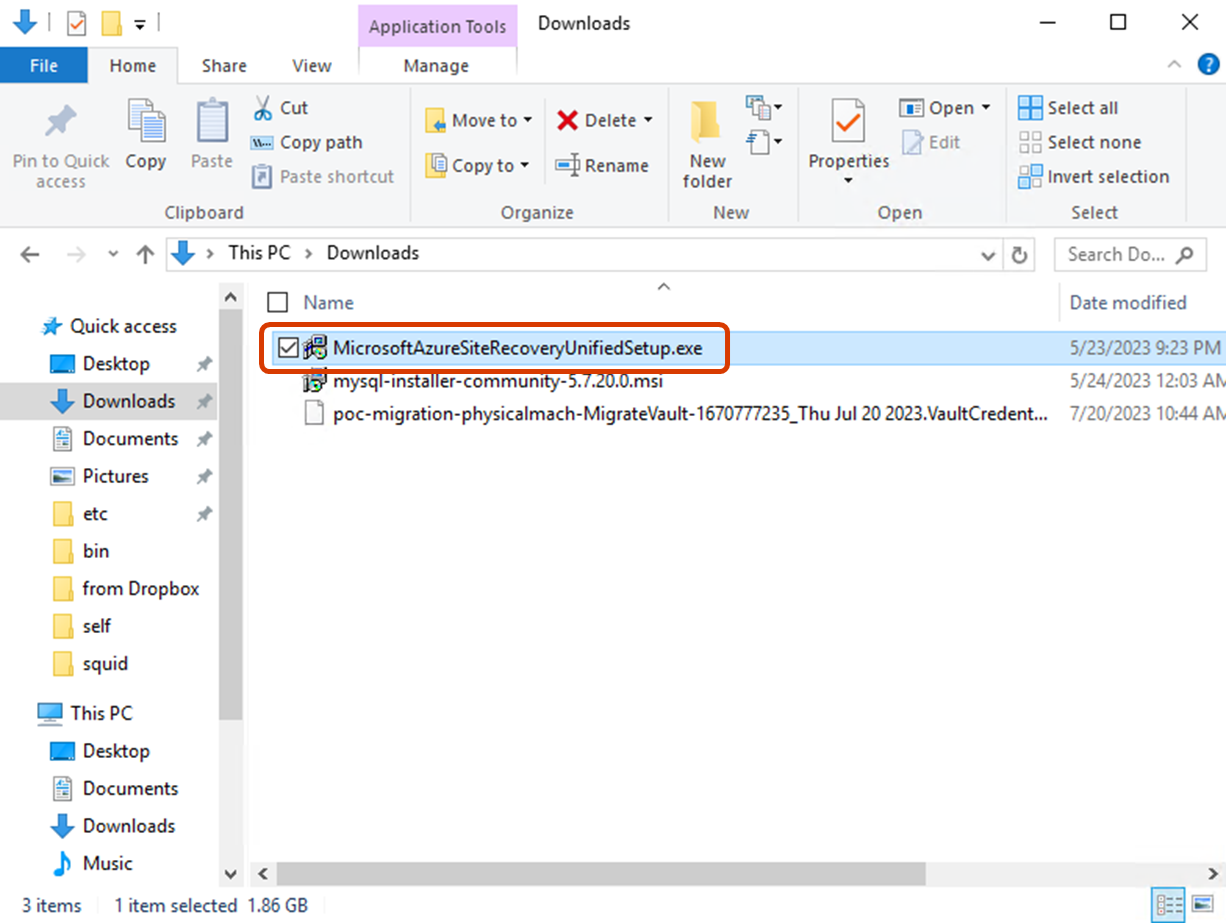Select the poc-migration VaultCredentials file

(691, 413)
